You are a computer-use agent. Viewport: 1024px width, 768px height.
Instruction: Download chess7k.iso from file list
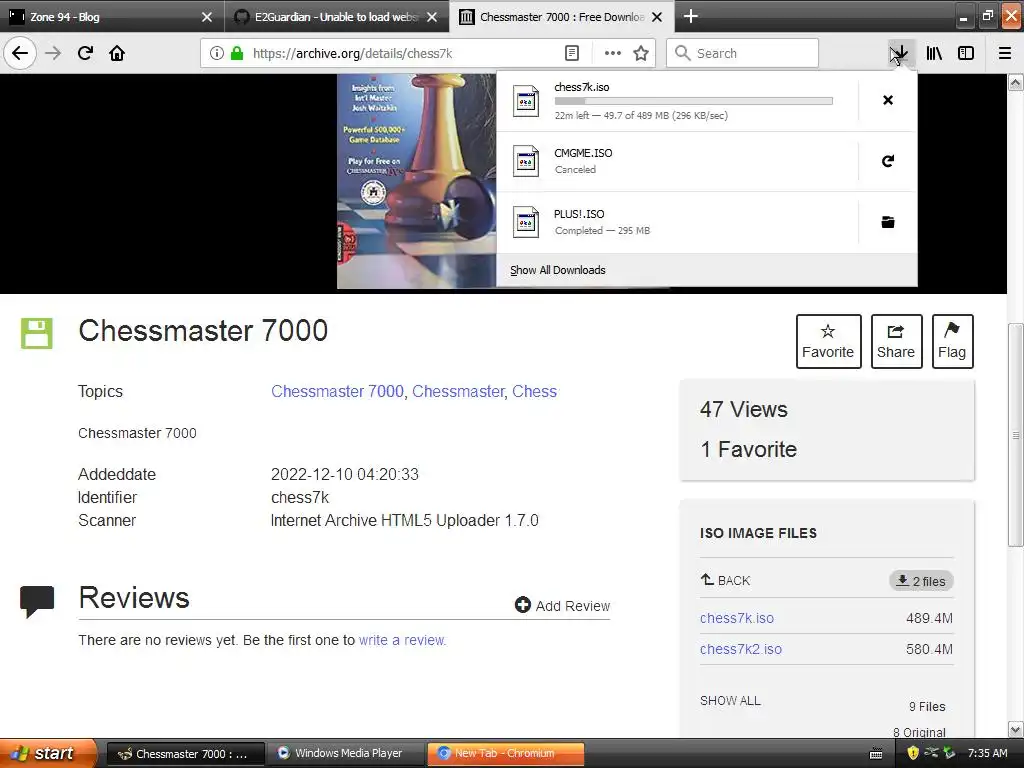click(x=737, y=618)
